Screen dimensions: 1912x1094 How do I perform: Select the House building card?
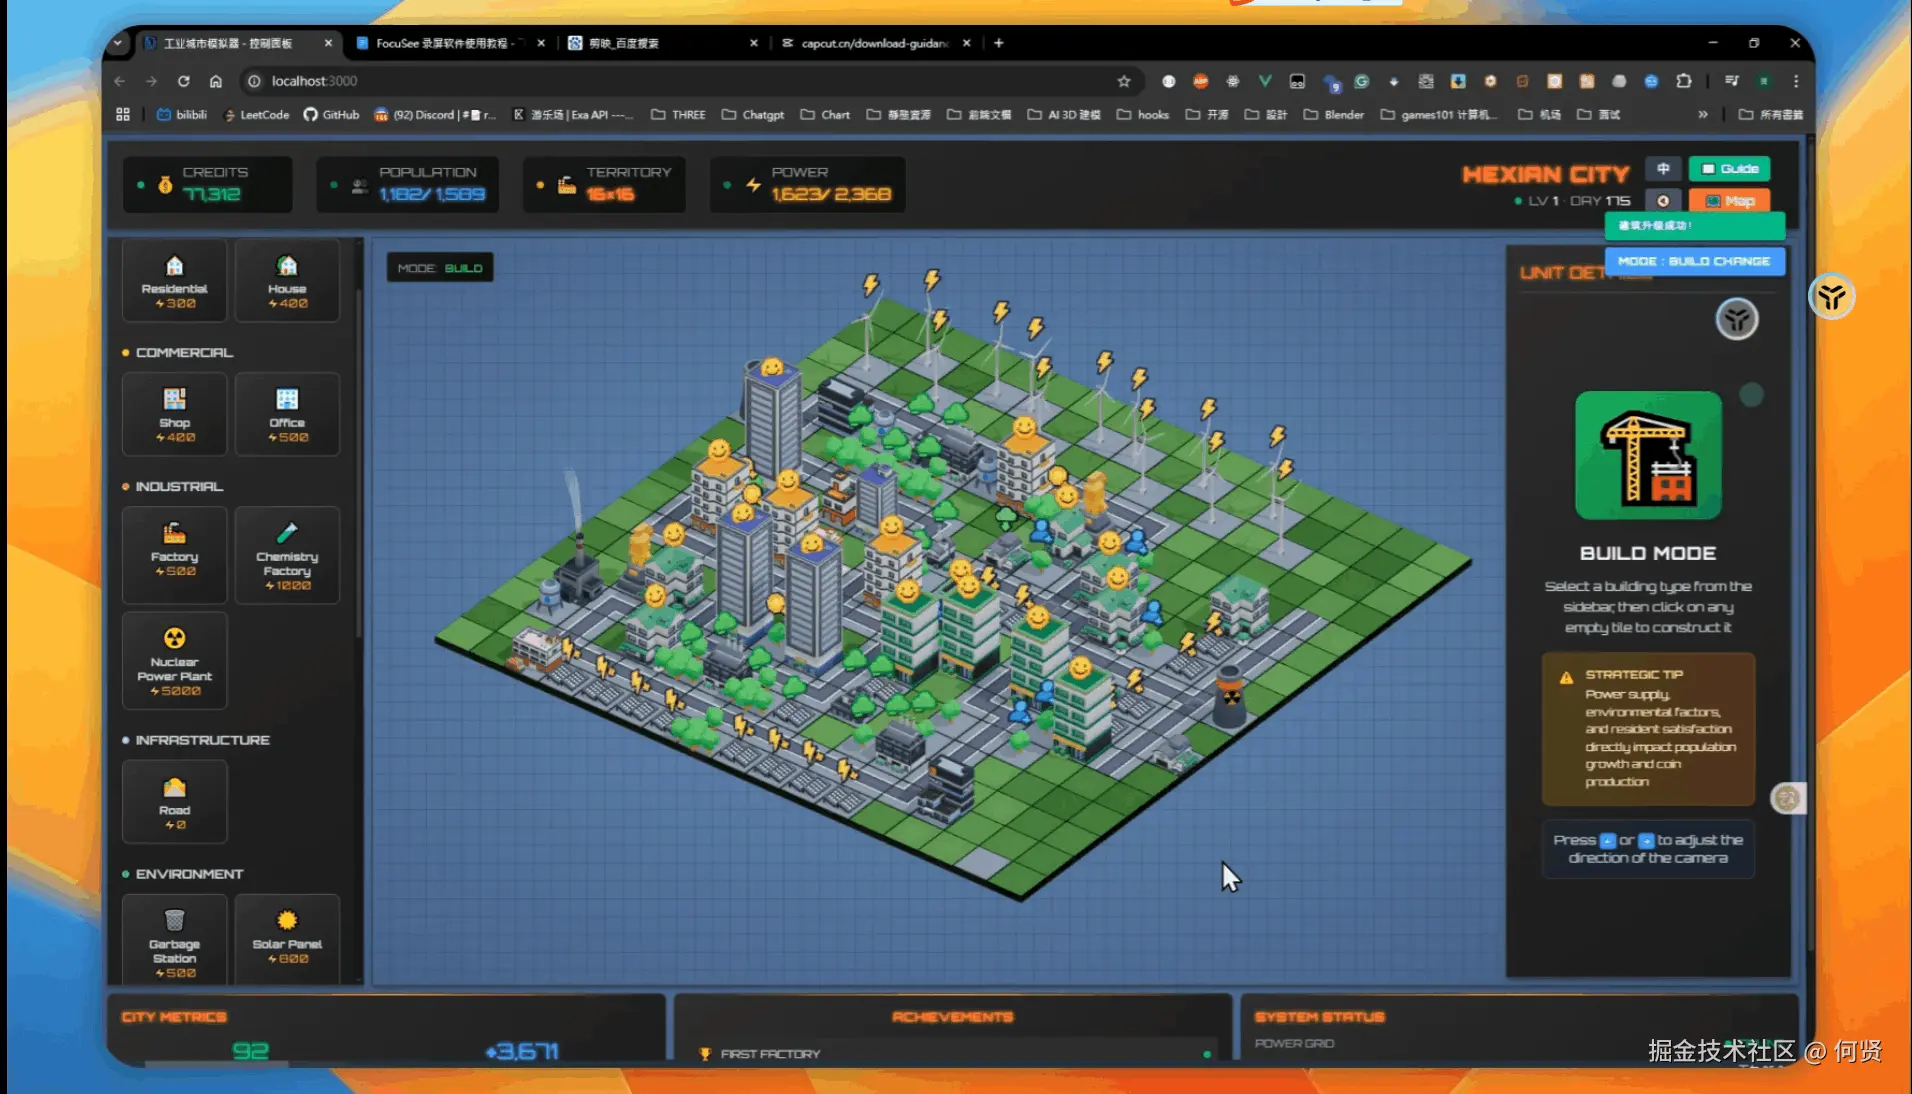287,280
